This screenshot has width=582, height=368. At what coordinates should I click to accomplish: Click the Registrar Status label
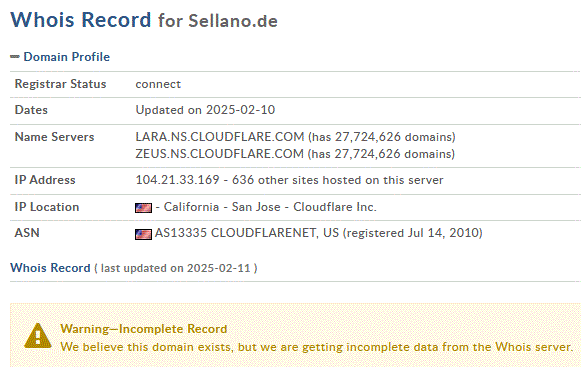point(61,84)
